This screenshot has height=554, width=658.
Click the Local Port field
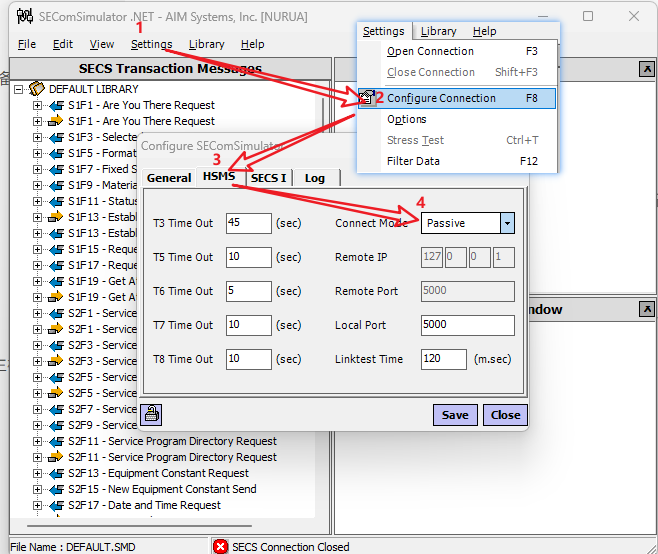467,325
